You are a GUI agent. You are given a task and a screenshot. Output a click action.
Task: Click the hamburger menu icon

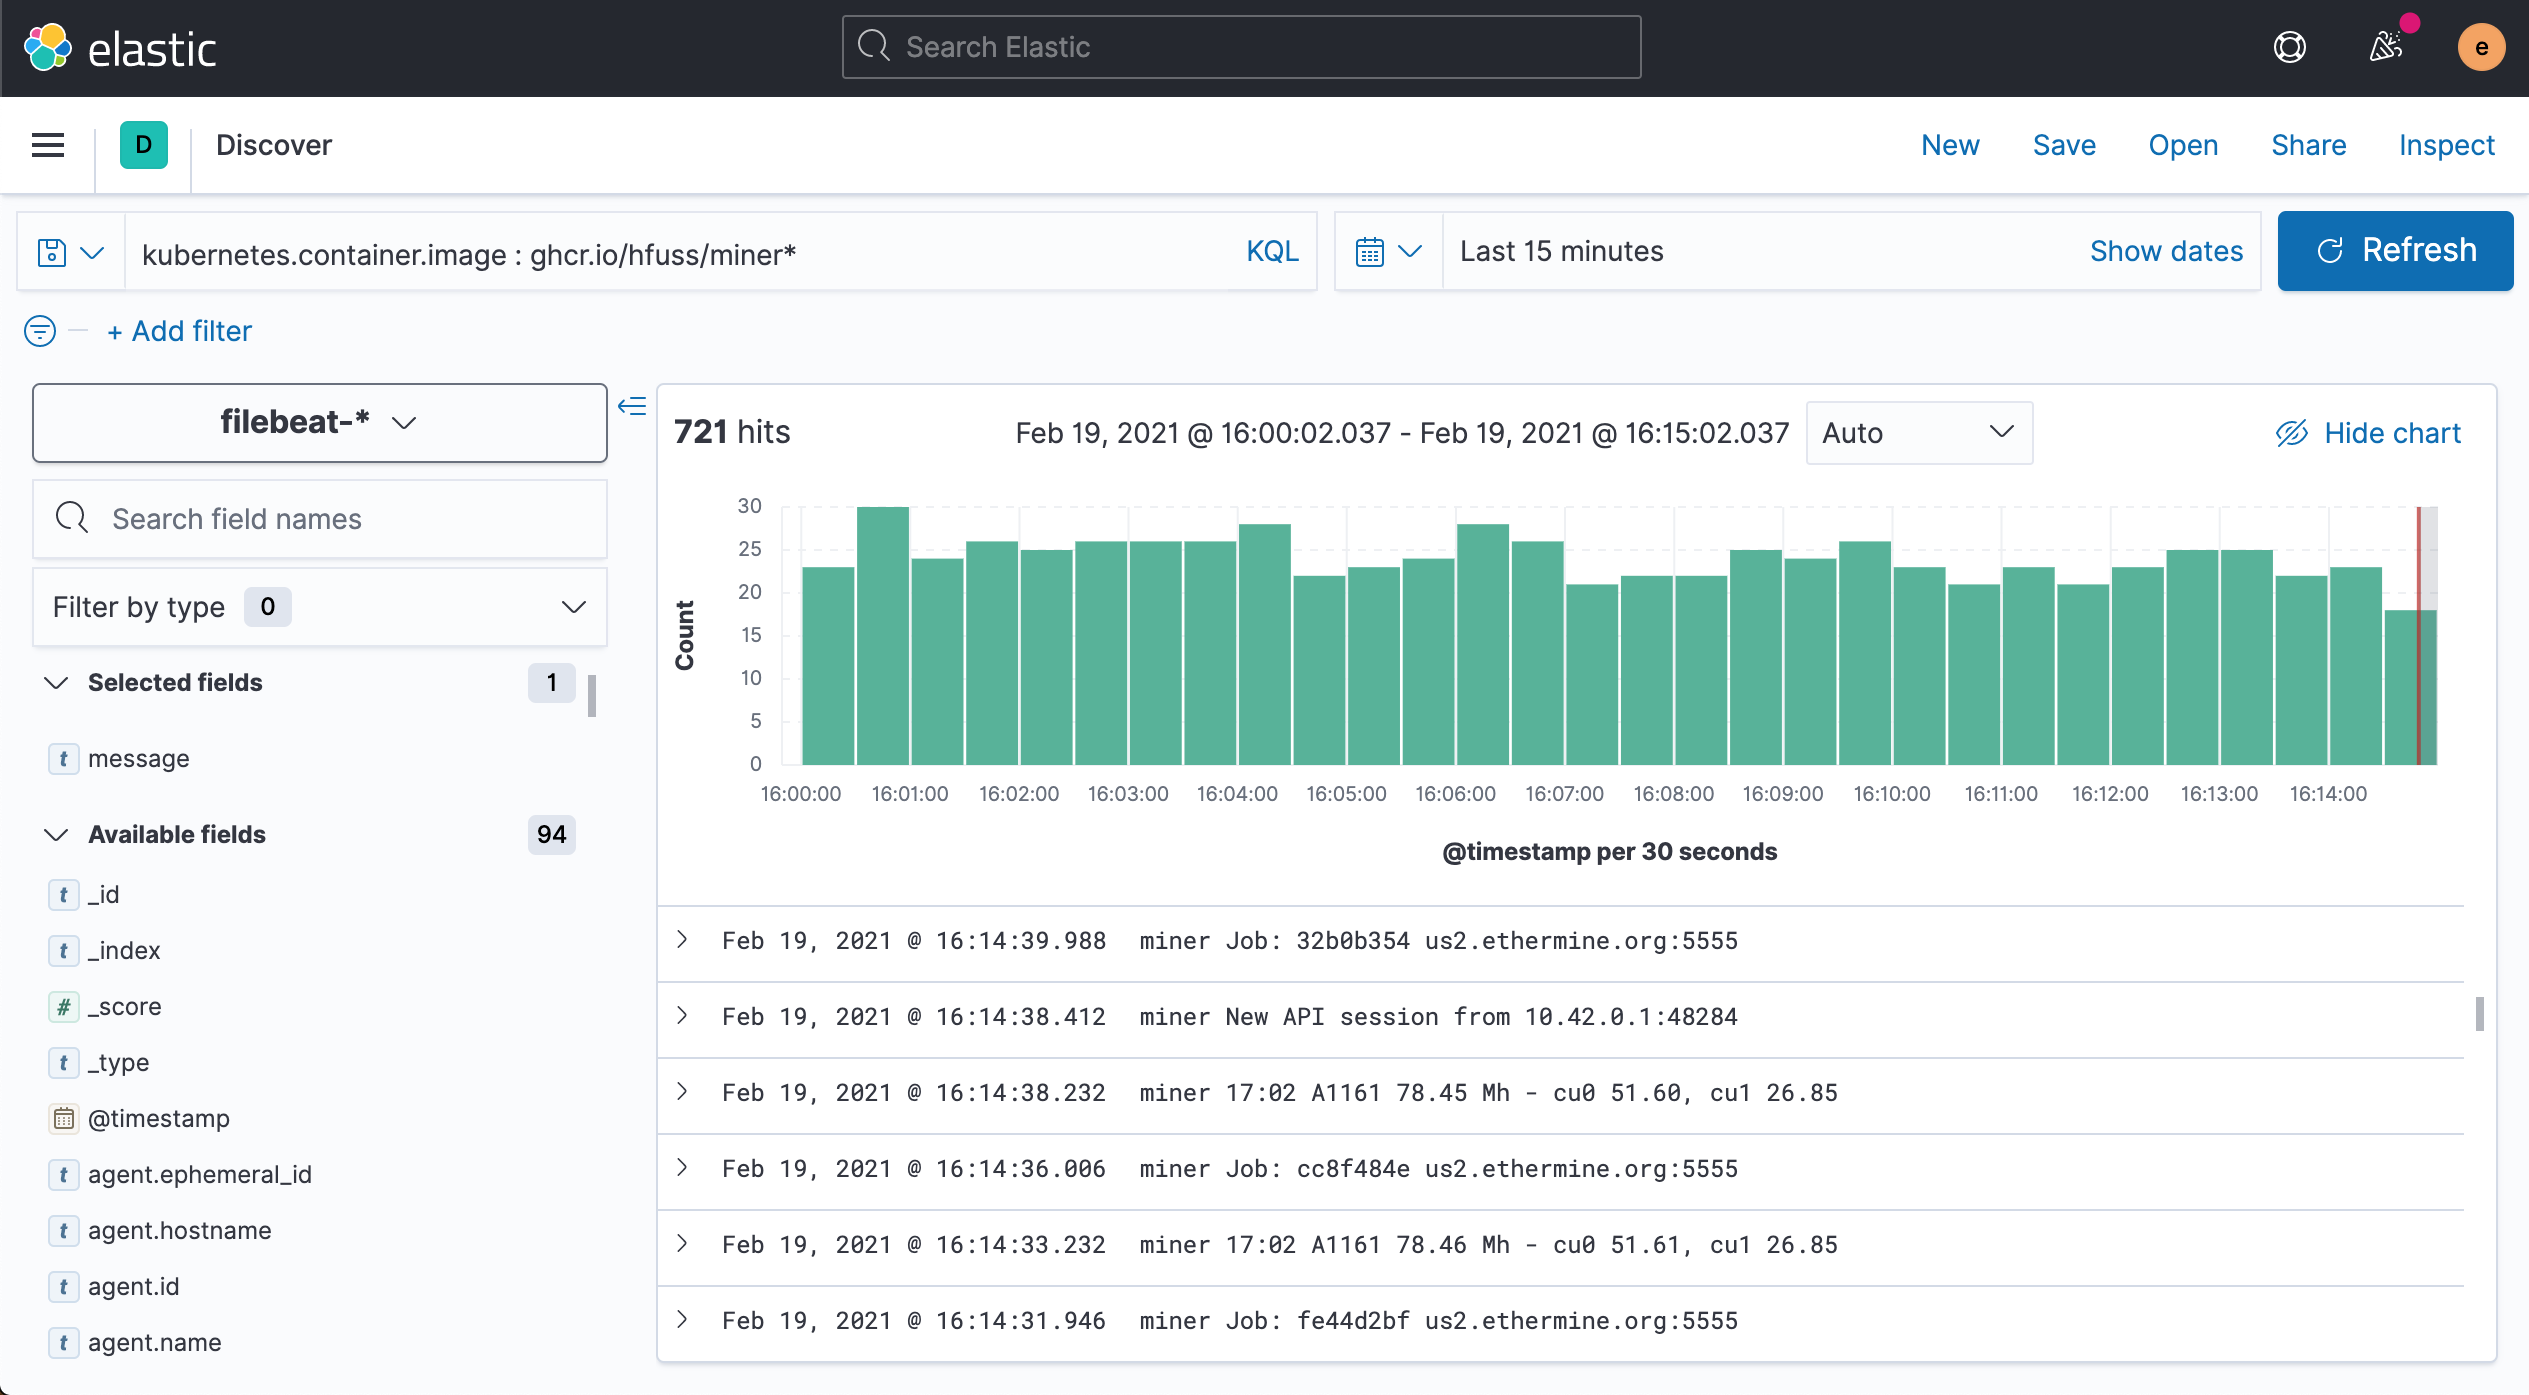pos(48,144)
